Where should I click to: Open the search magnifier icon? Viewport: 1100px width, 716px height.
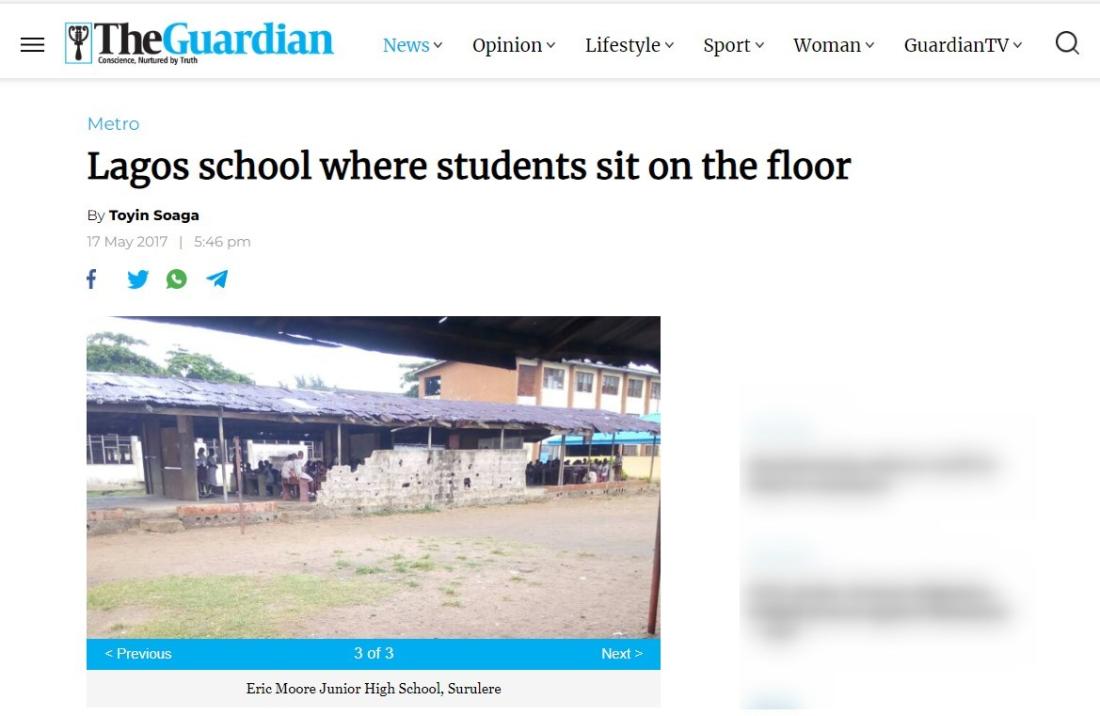coord(1067,43)
